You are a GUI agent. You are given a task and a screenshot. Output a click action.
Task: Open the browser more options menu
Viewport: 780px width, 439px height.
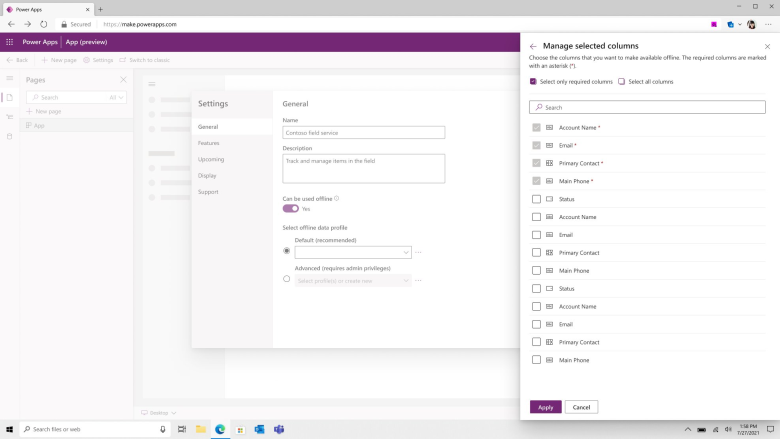pyautogui.click(x=768, y=24)
